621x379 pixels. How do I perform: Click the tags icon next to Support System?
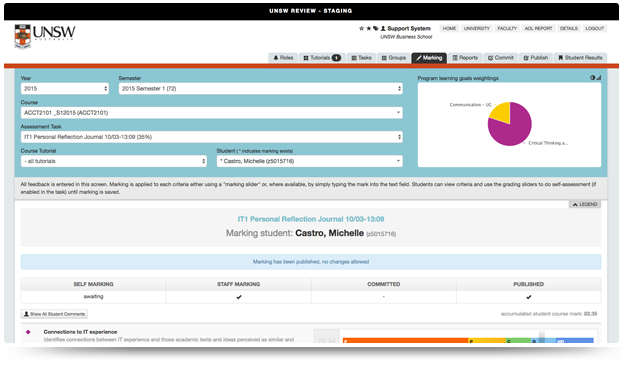pos(375,29)
